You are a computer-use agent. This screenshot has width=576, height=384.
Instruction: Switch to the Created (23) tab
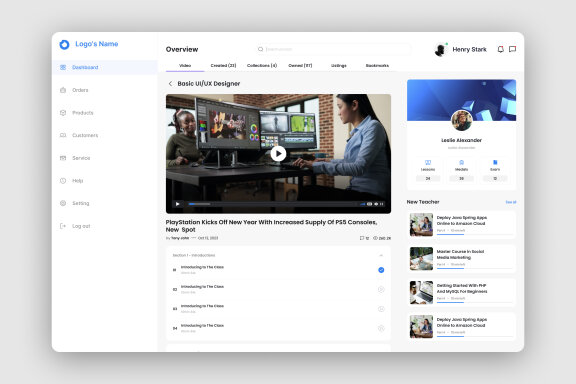click(223, 65)
